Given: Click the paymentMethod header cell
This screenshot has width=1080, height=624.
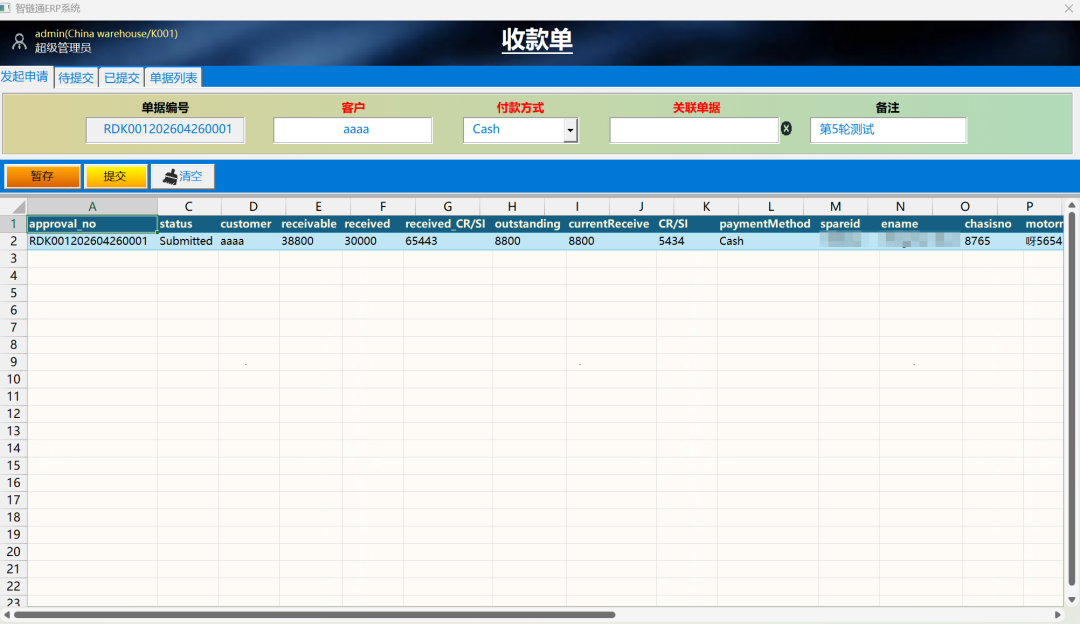Looking at the screenshot, I should (767, 224).
